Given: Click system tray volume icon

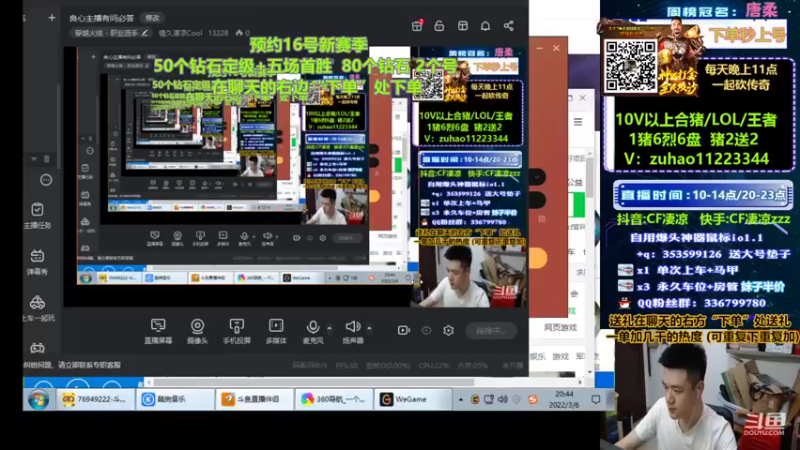Looking at the screenshot, I should click(x=503, y=399).
